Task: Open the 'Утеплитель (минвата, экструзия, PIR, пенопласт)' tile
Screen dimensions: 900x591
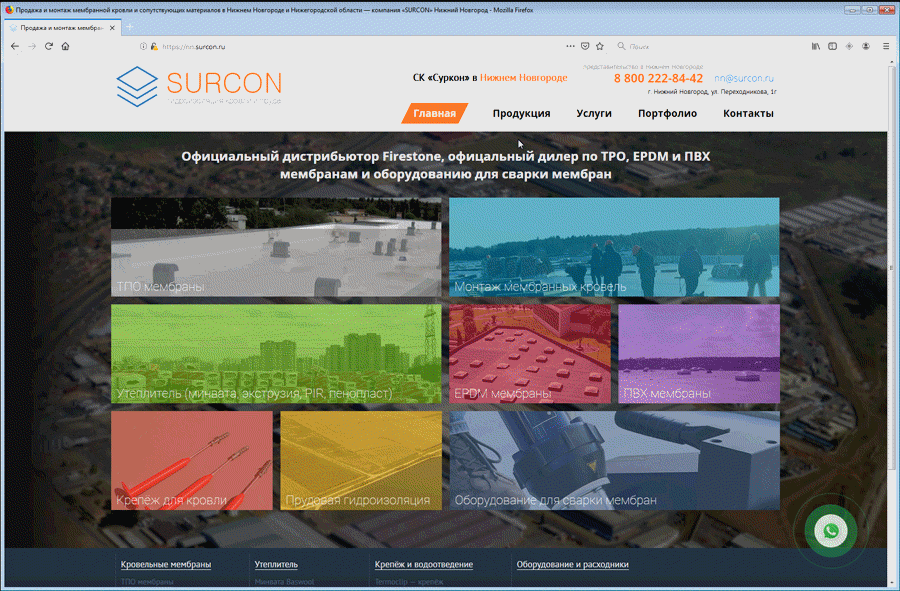Action: 276,353
